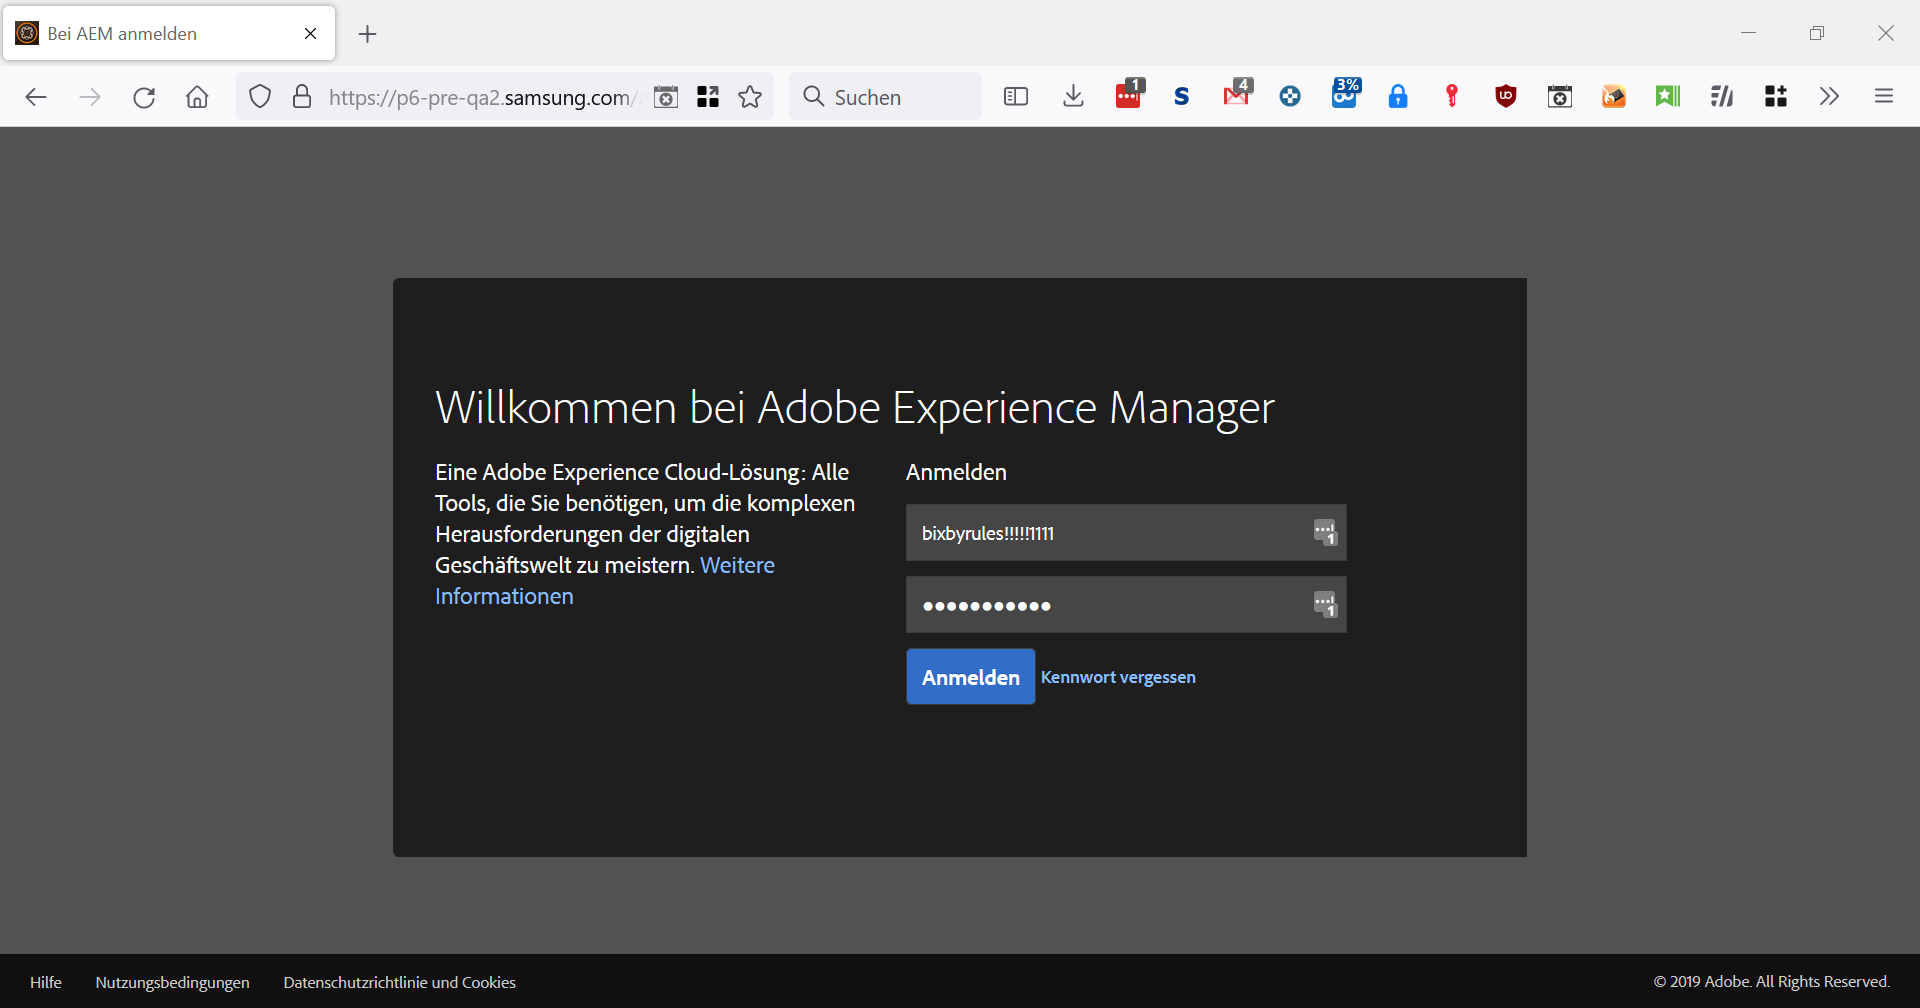Click the grid icon in address bar
The width and height of the screenshot is (1920, 1008).
click(708, 97)
